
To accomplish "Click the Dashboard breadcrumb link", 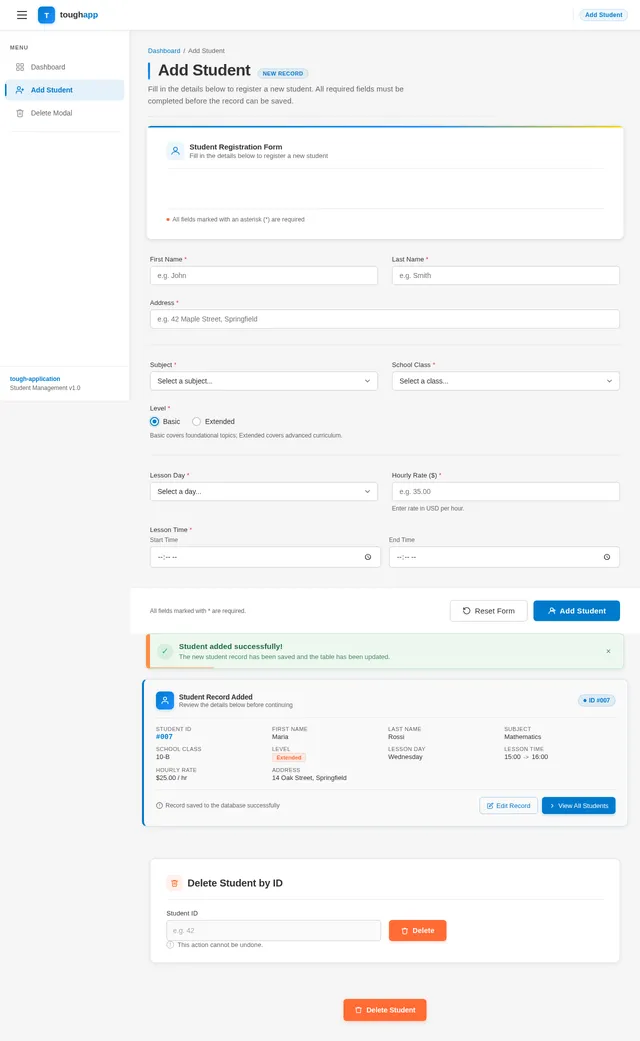I will click(164, 50).
